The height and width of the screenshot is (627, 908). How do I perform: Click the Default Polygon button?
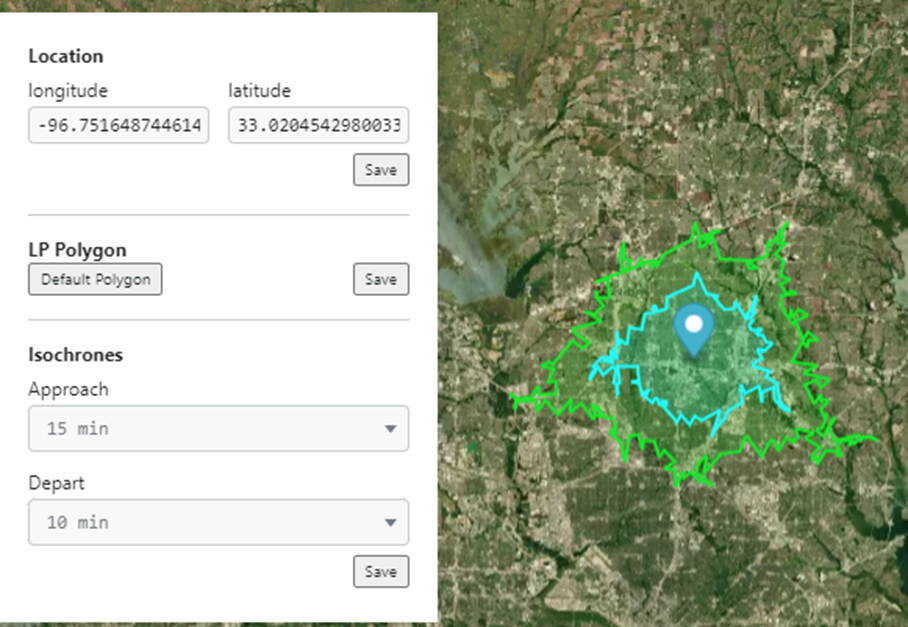pyautogui.click(x=96, y=279)
